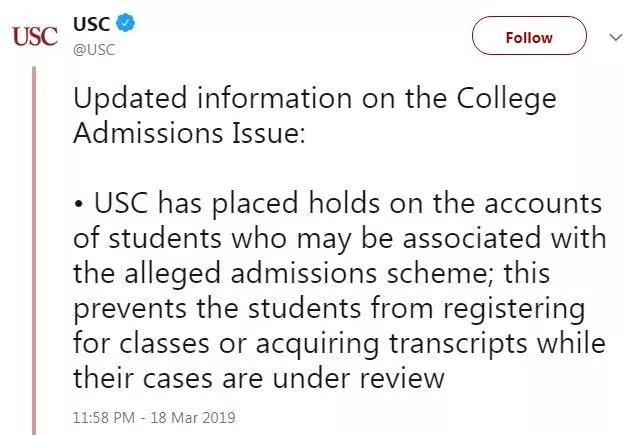Click the text "the alleged admissions scheme; this"
The width and height of the screenshot is (640, 435).
coord(298,274)
